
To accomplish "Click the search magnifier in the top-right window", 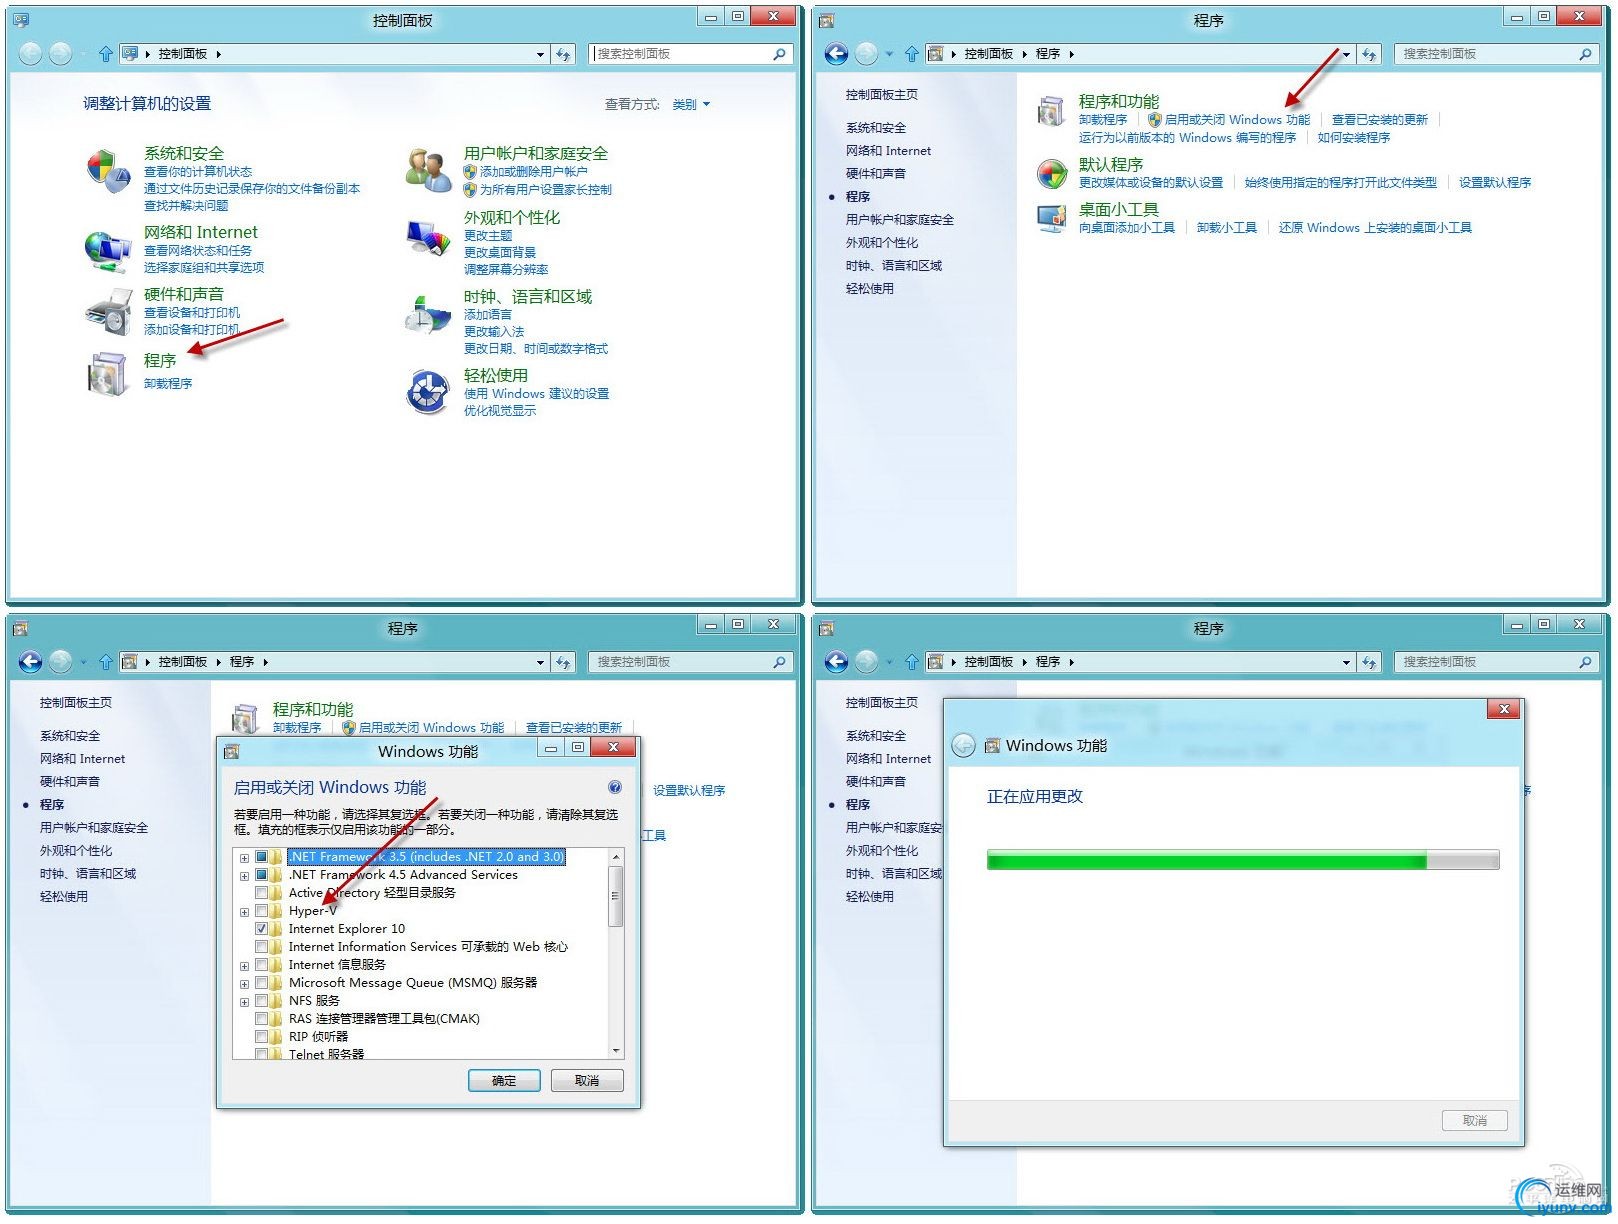I will (1586, 54).
